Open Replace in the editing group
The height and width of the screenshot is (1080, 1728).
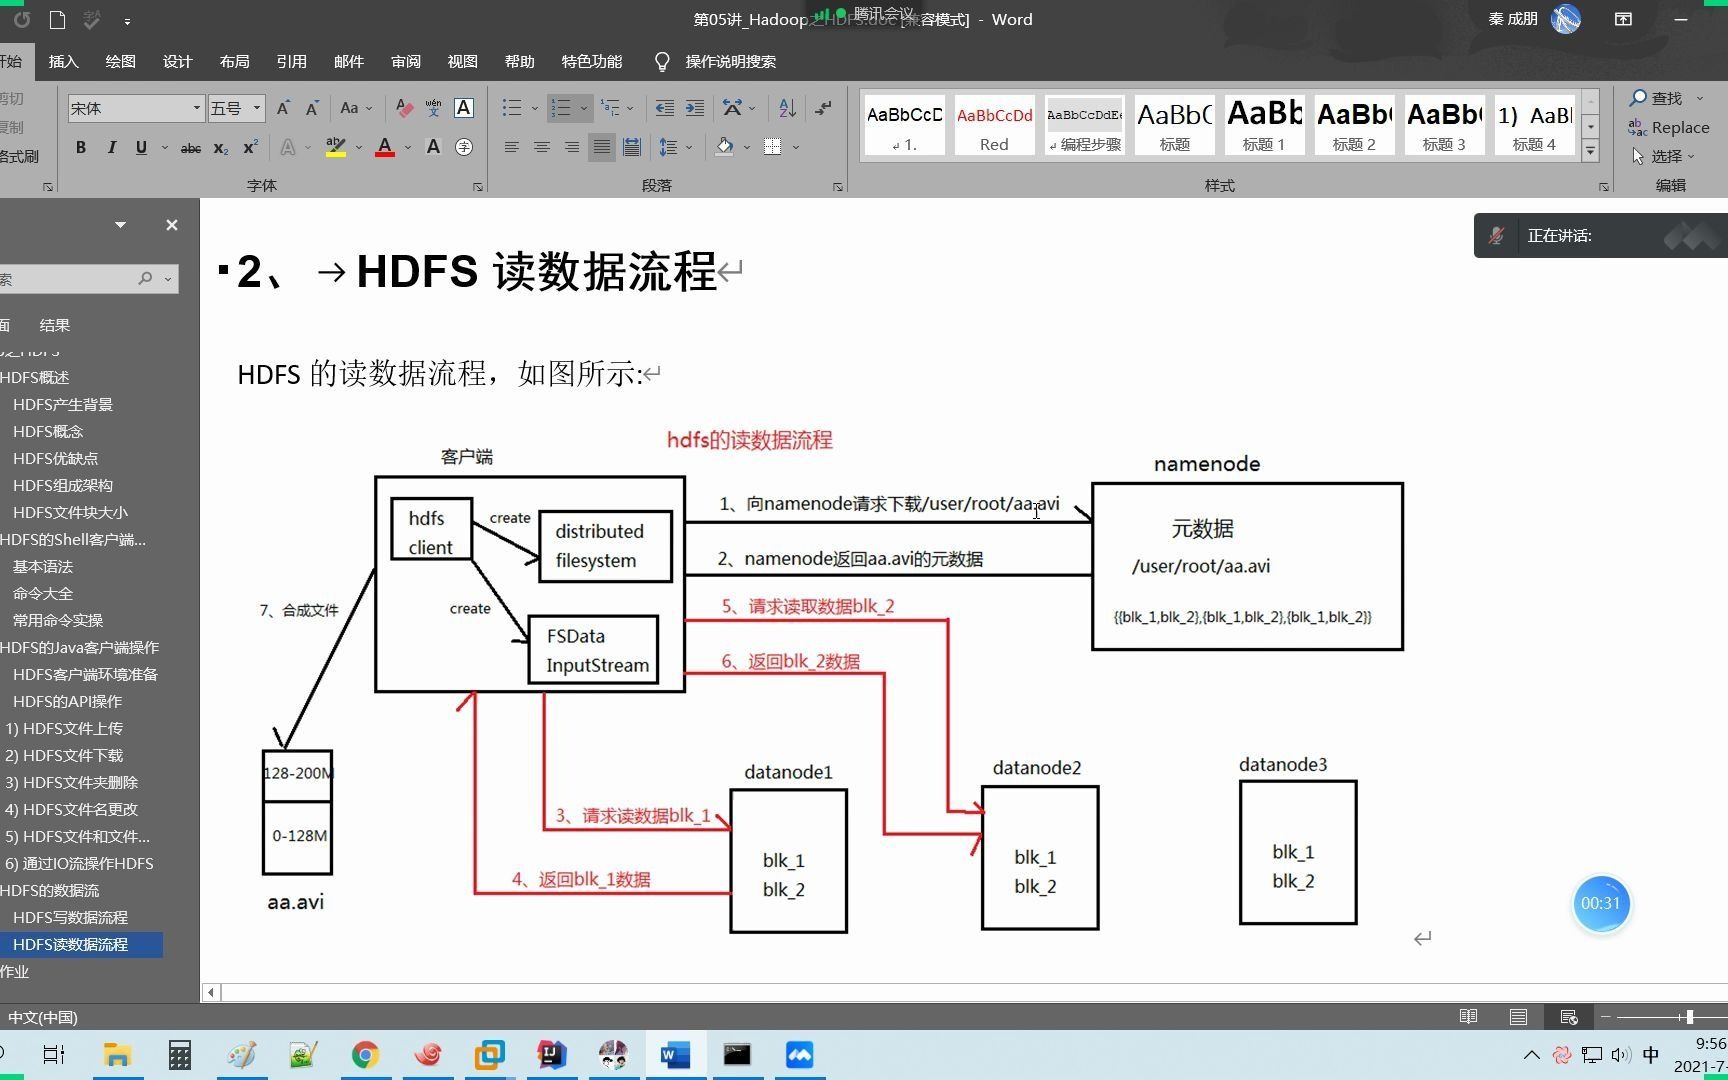[1678, 127]
